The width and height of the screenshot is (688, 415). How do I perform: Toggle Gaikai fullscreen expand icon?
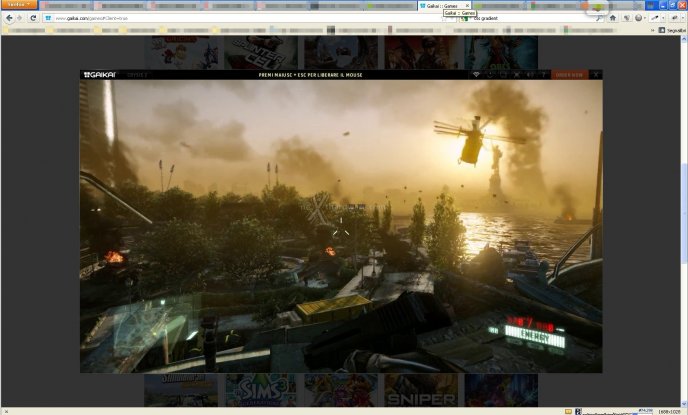click(x=517, y=75)
